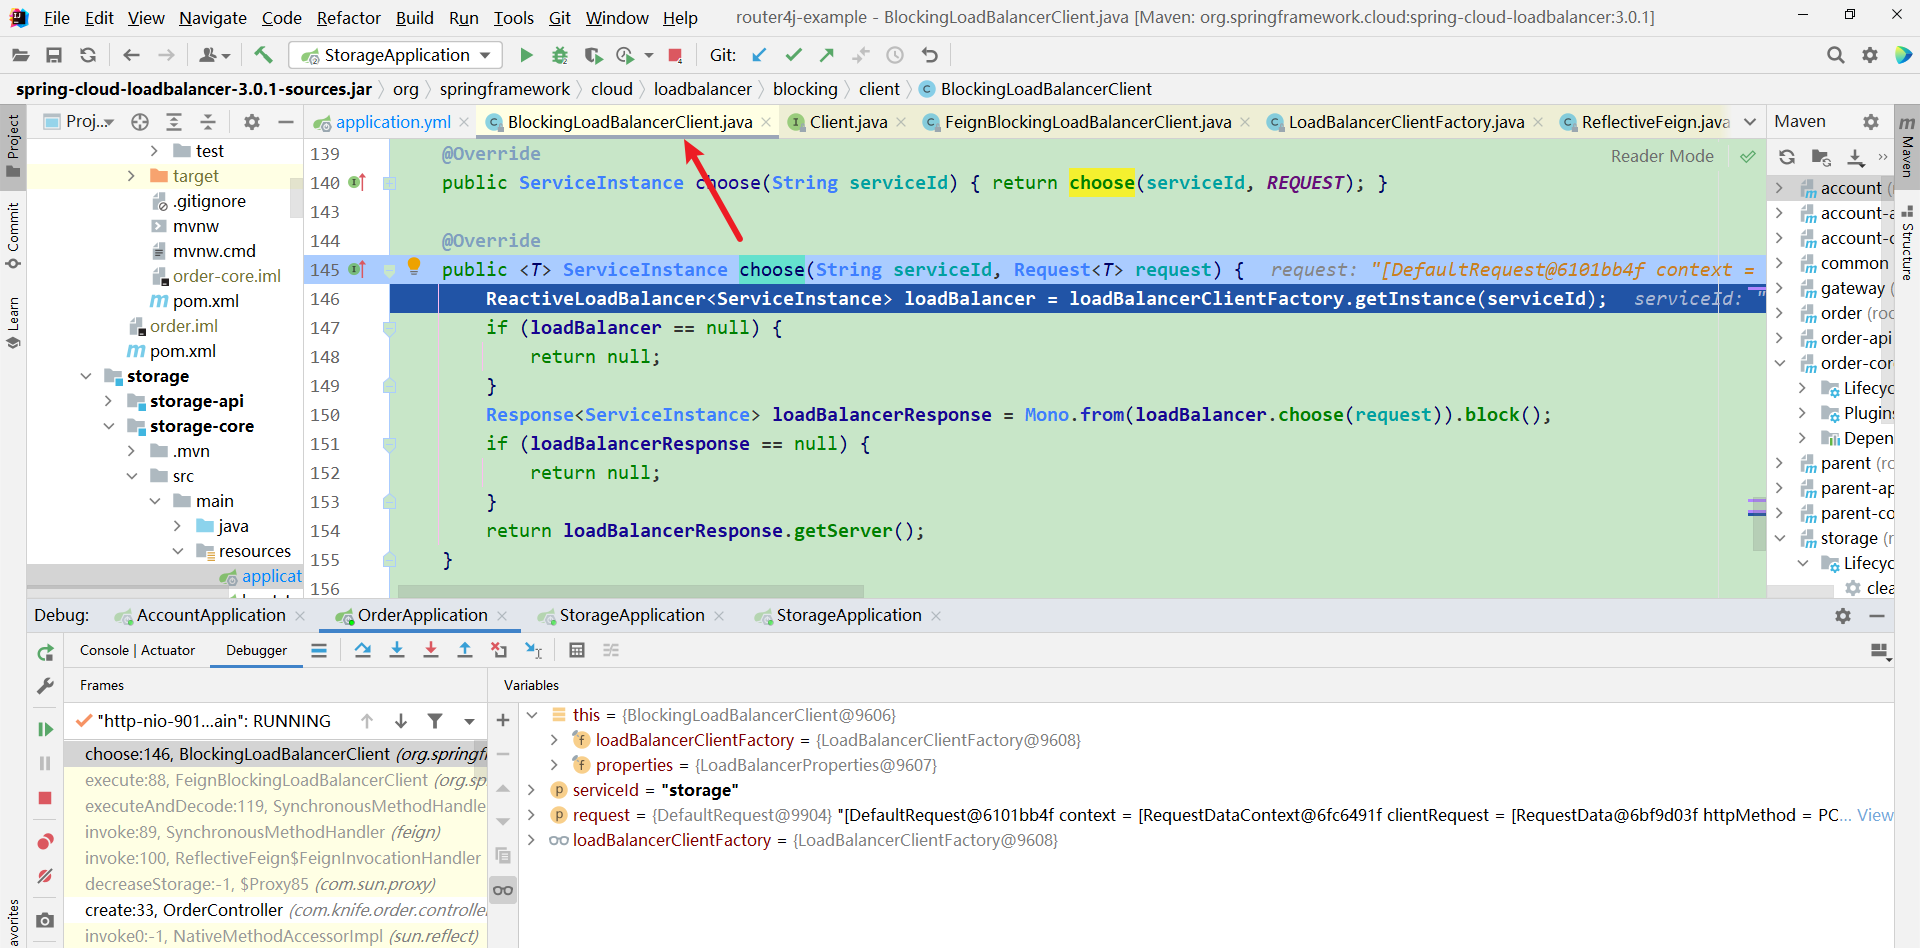The height and width of the screenshot is (948, 1920).
Task: Click the Step Out debugger icon
Action: [x=465, y=650]
